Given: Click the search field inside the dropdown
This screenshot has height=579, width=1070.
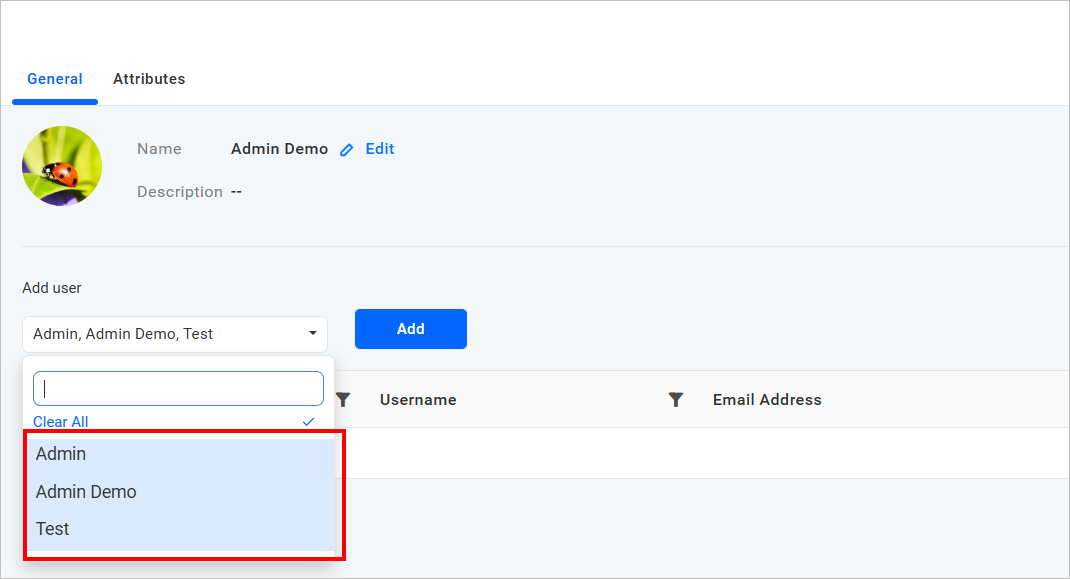Looking at the screenshot, I should coord(178,388).
